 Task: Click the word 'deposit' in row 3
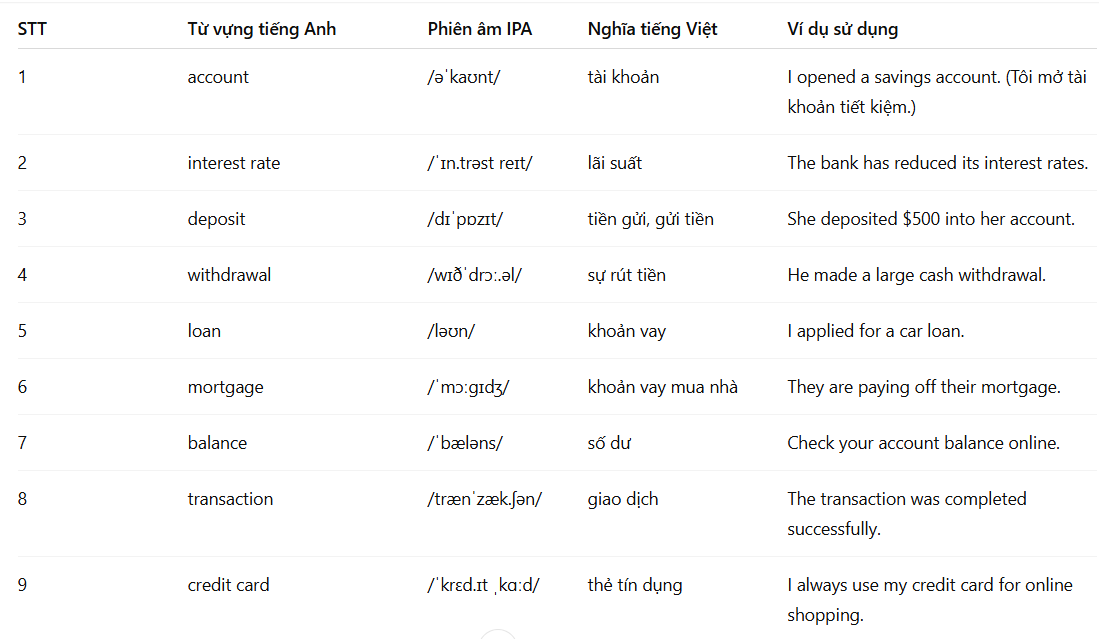[x=216, y=219]
